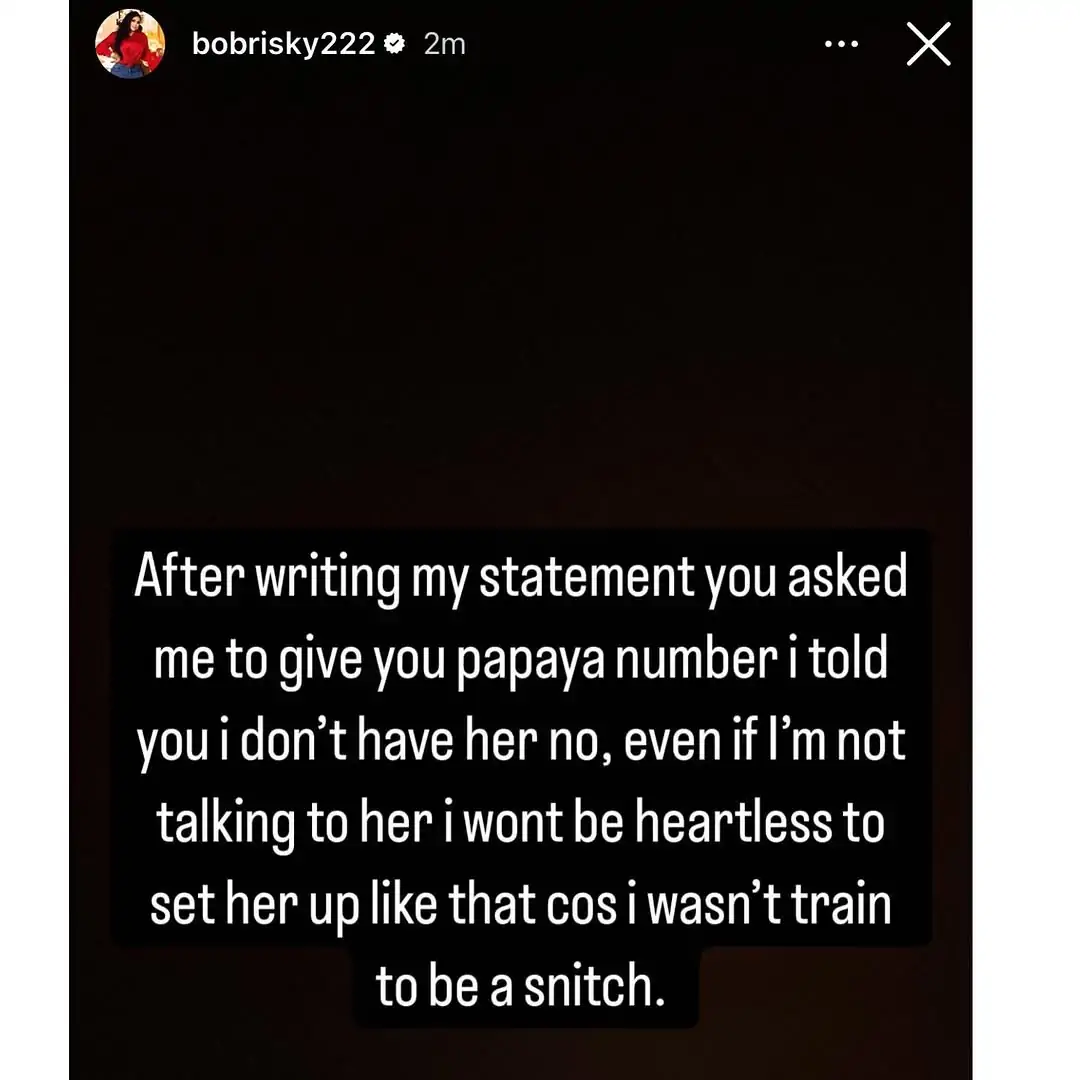Click the word 'snitch.' at the end
The image size is (1080, 1080).
tap(595, 986)
